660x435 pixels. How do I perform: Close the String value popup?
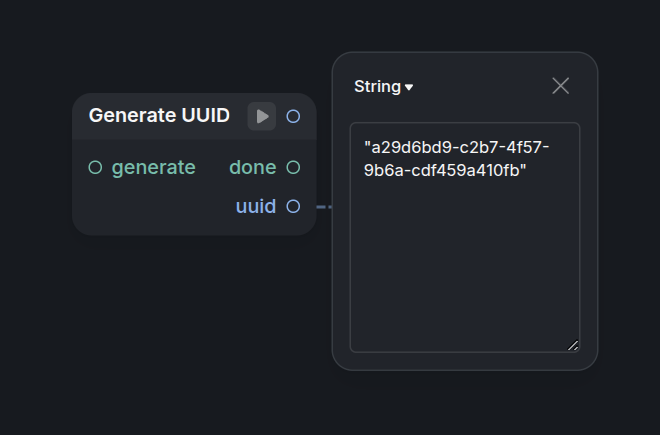[561, 86]
